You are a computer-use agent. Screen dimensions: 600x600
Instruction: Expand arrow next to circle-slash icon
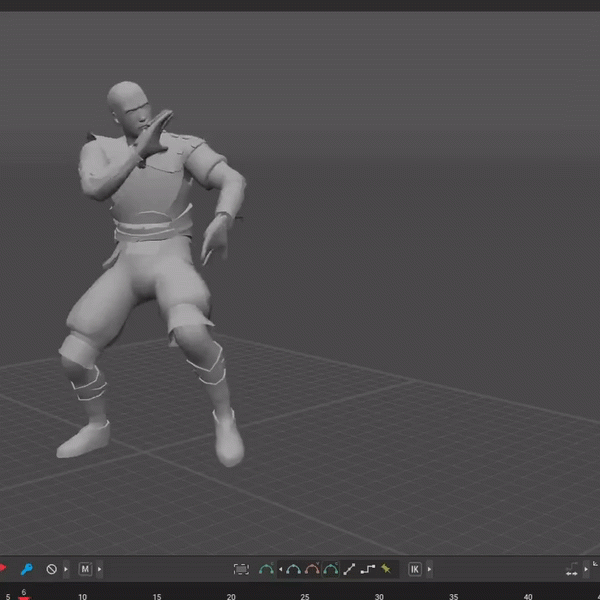tap(66, 569)
